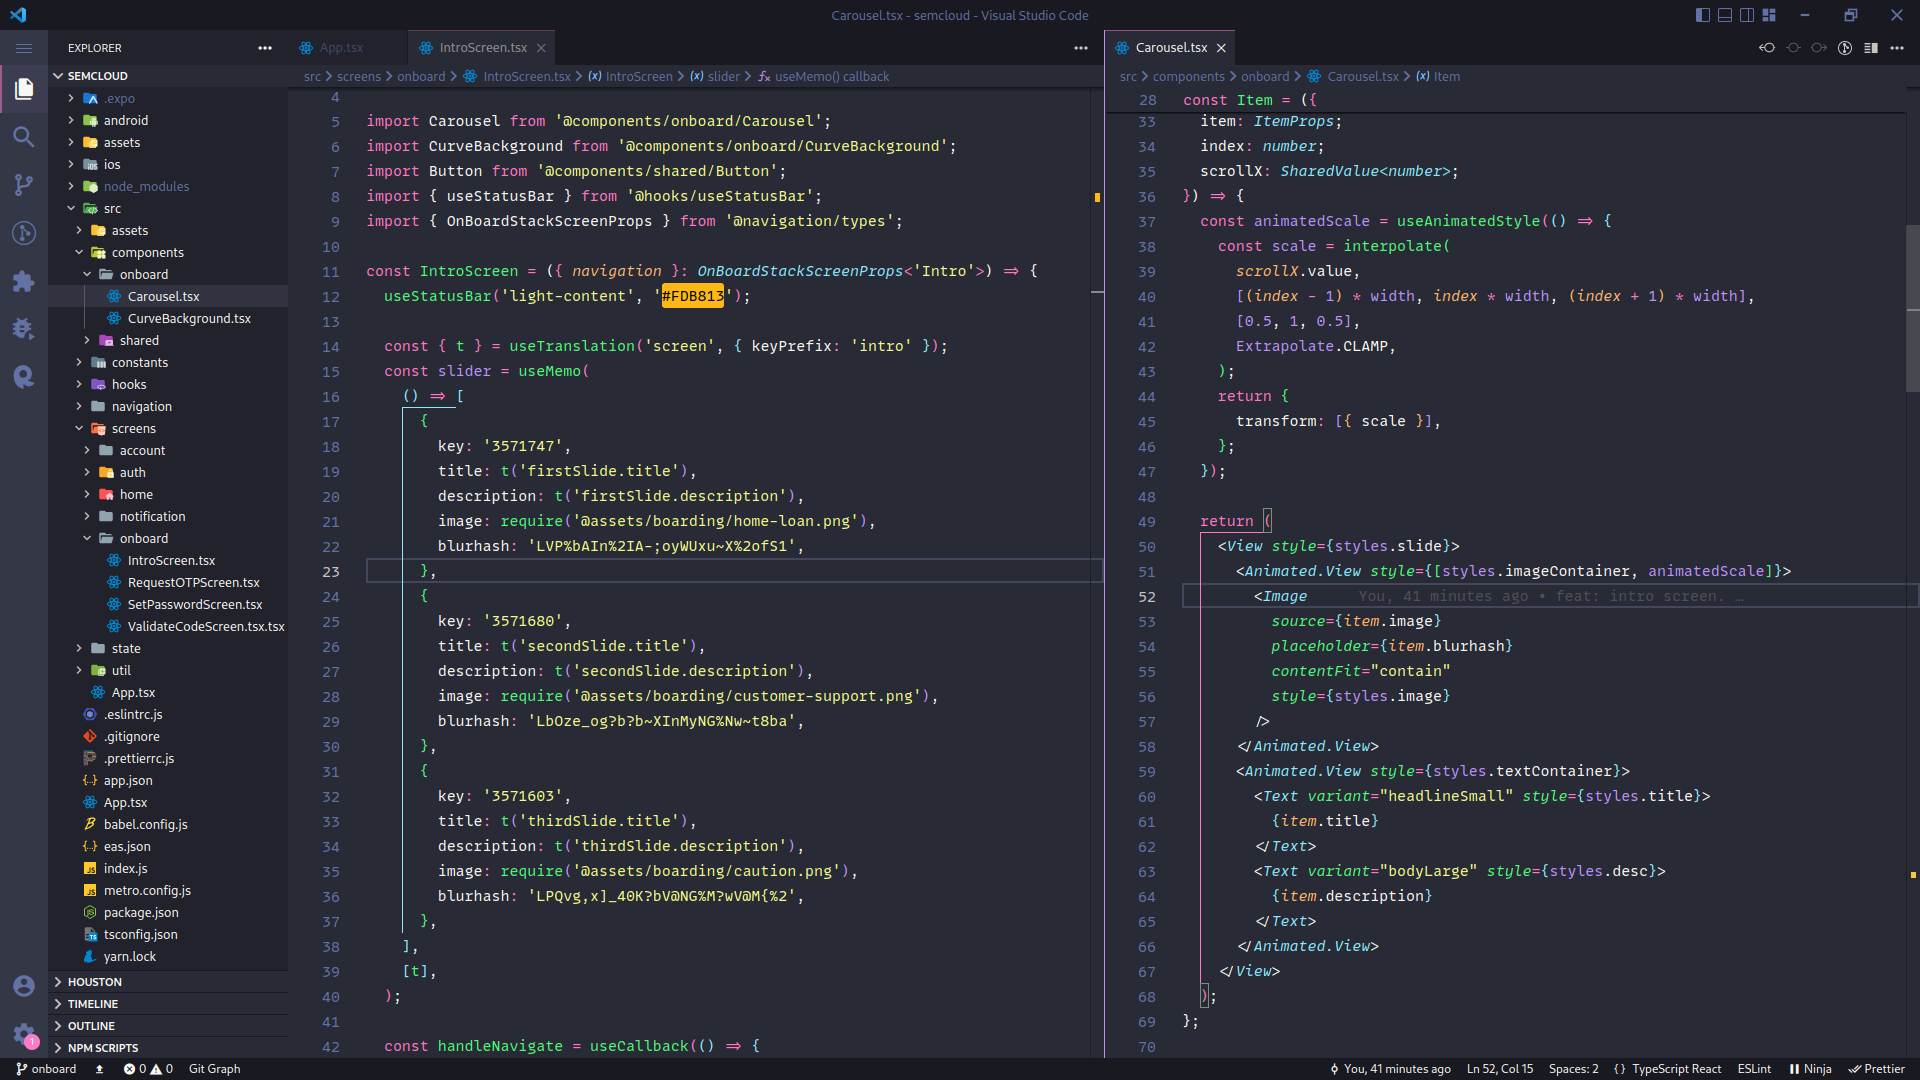Image resolution: width=1920 pixels, height=1080 pixels.
Task: Click the errors and warnings indicator in status bar
Action: [148, 1069]
